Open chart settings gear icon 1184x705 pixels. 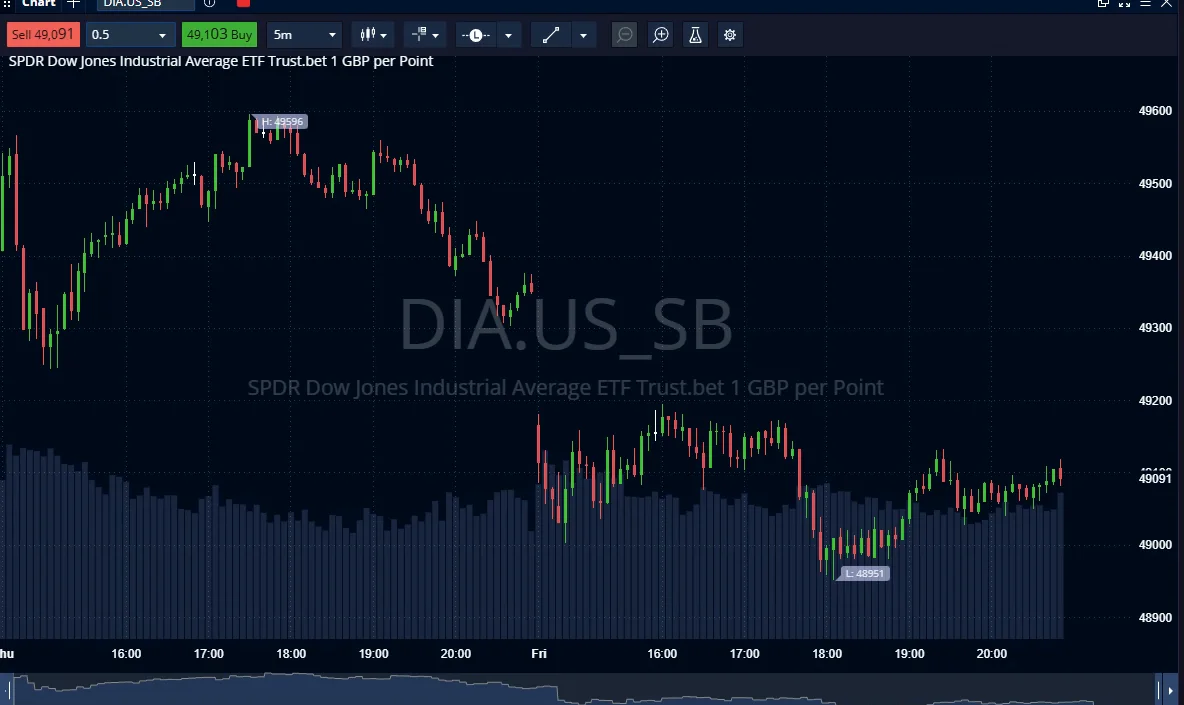pos(730,35)
